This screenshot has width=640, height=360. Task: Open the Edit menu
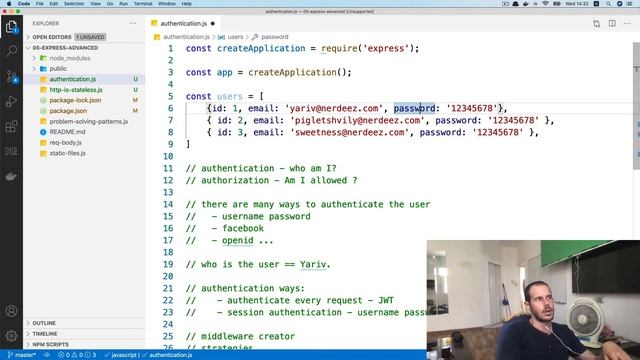pos(53,4)
